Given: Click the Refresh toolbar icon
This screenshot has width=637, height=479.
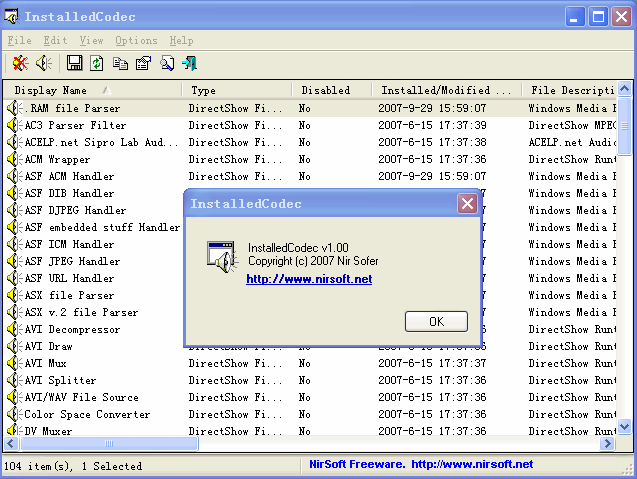Looking at the screenshot, I should point(97,63).
